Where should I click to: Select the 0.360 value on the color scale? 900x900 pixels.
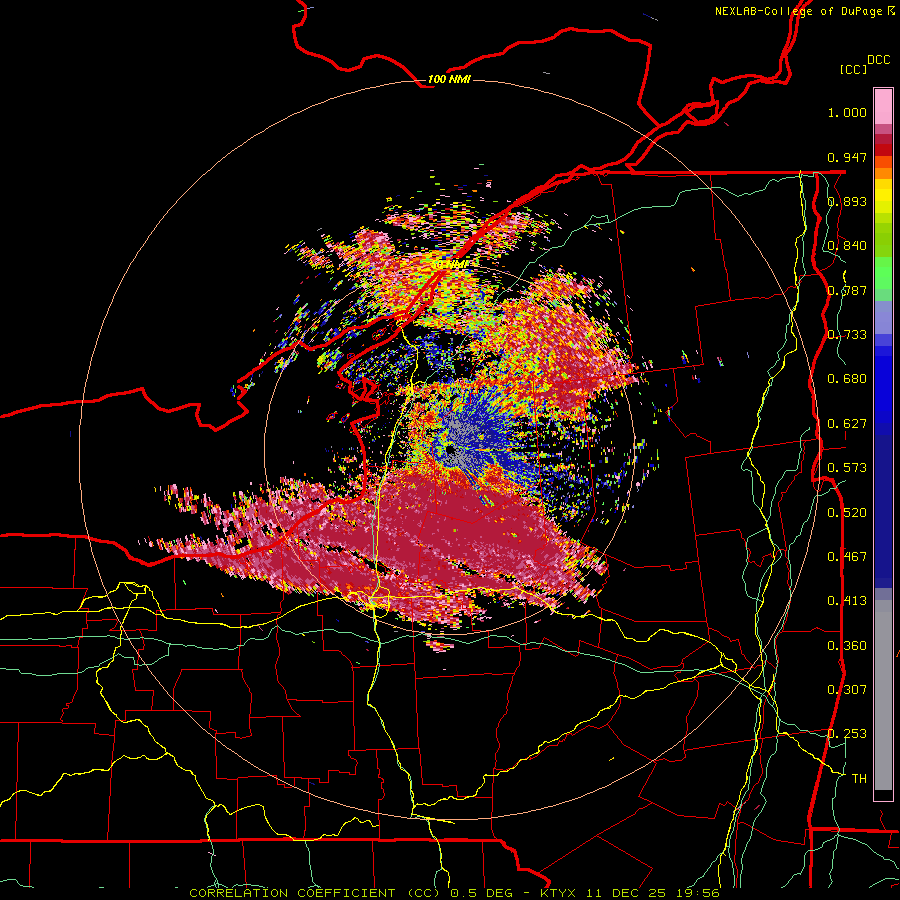coord(847,646)
